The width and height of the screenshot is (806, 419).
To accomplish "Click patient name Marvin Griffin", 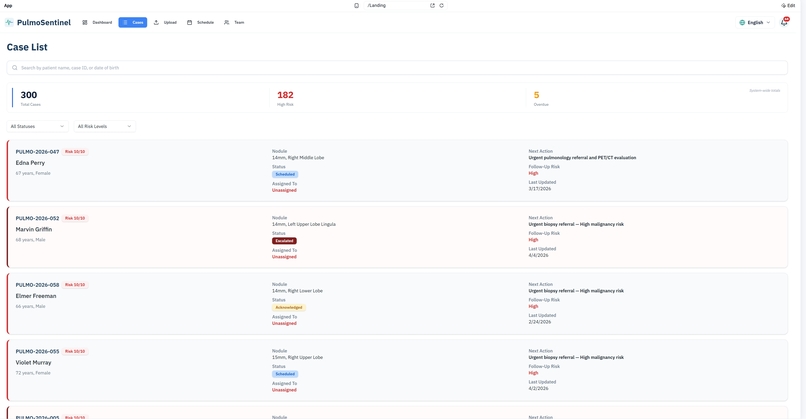I will point(34,229).
